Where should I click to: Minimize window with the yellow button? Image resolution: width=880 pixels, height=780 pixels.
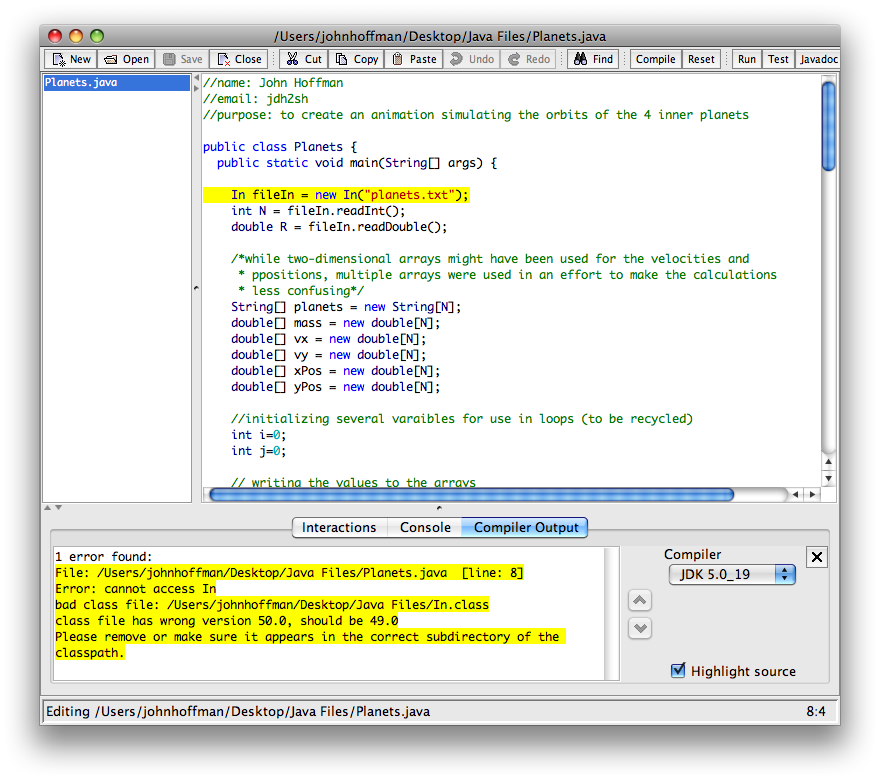pyautogui.click(x=76, y=36)
